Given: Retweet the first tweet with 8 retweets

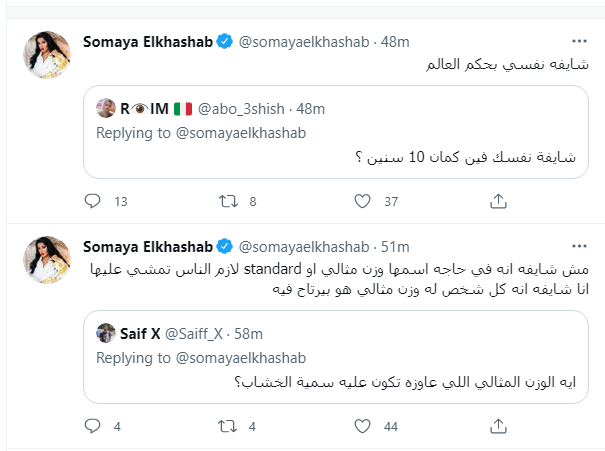Looking at the screenshot, I should pos(227,202).
